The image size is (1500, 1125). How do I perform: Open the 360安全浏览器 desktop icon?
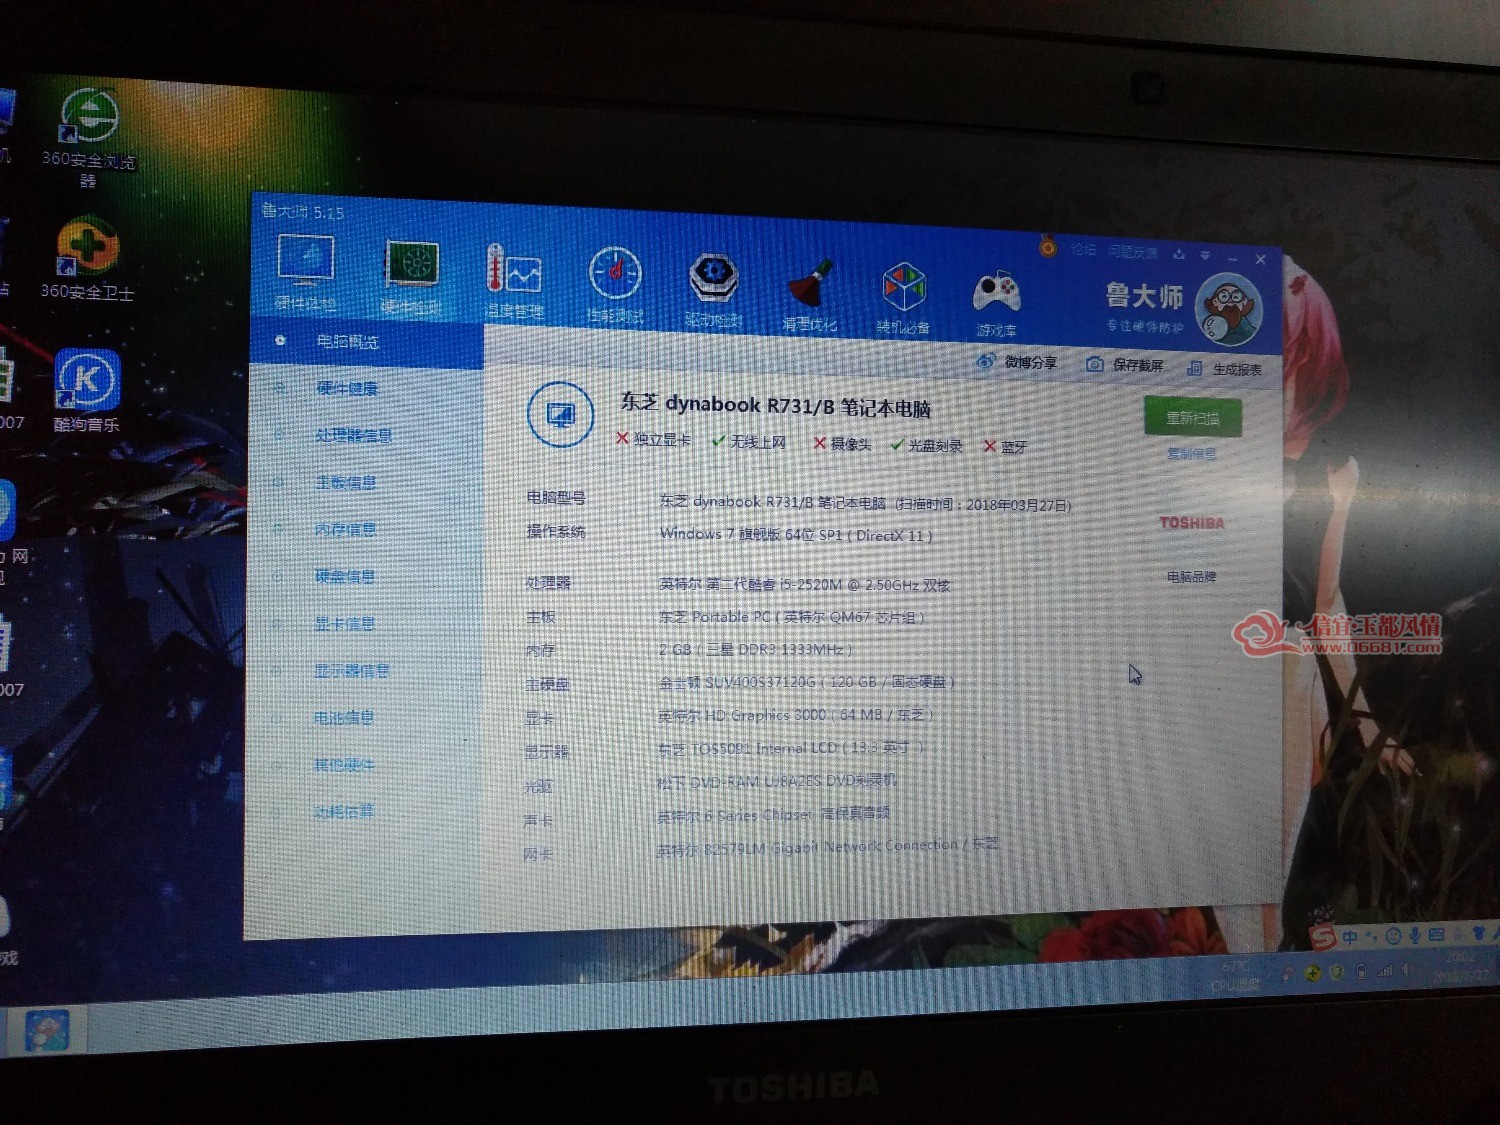click(88, 137)
